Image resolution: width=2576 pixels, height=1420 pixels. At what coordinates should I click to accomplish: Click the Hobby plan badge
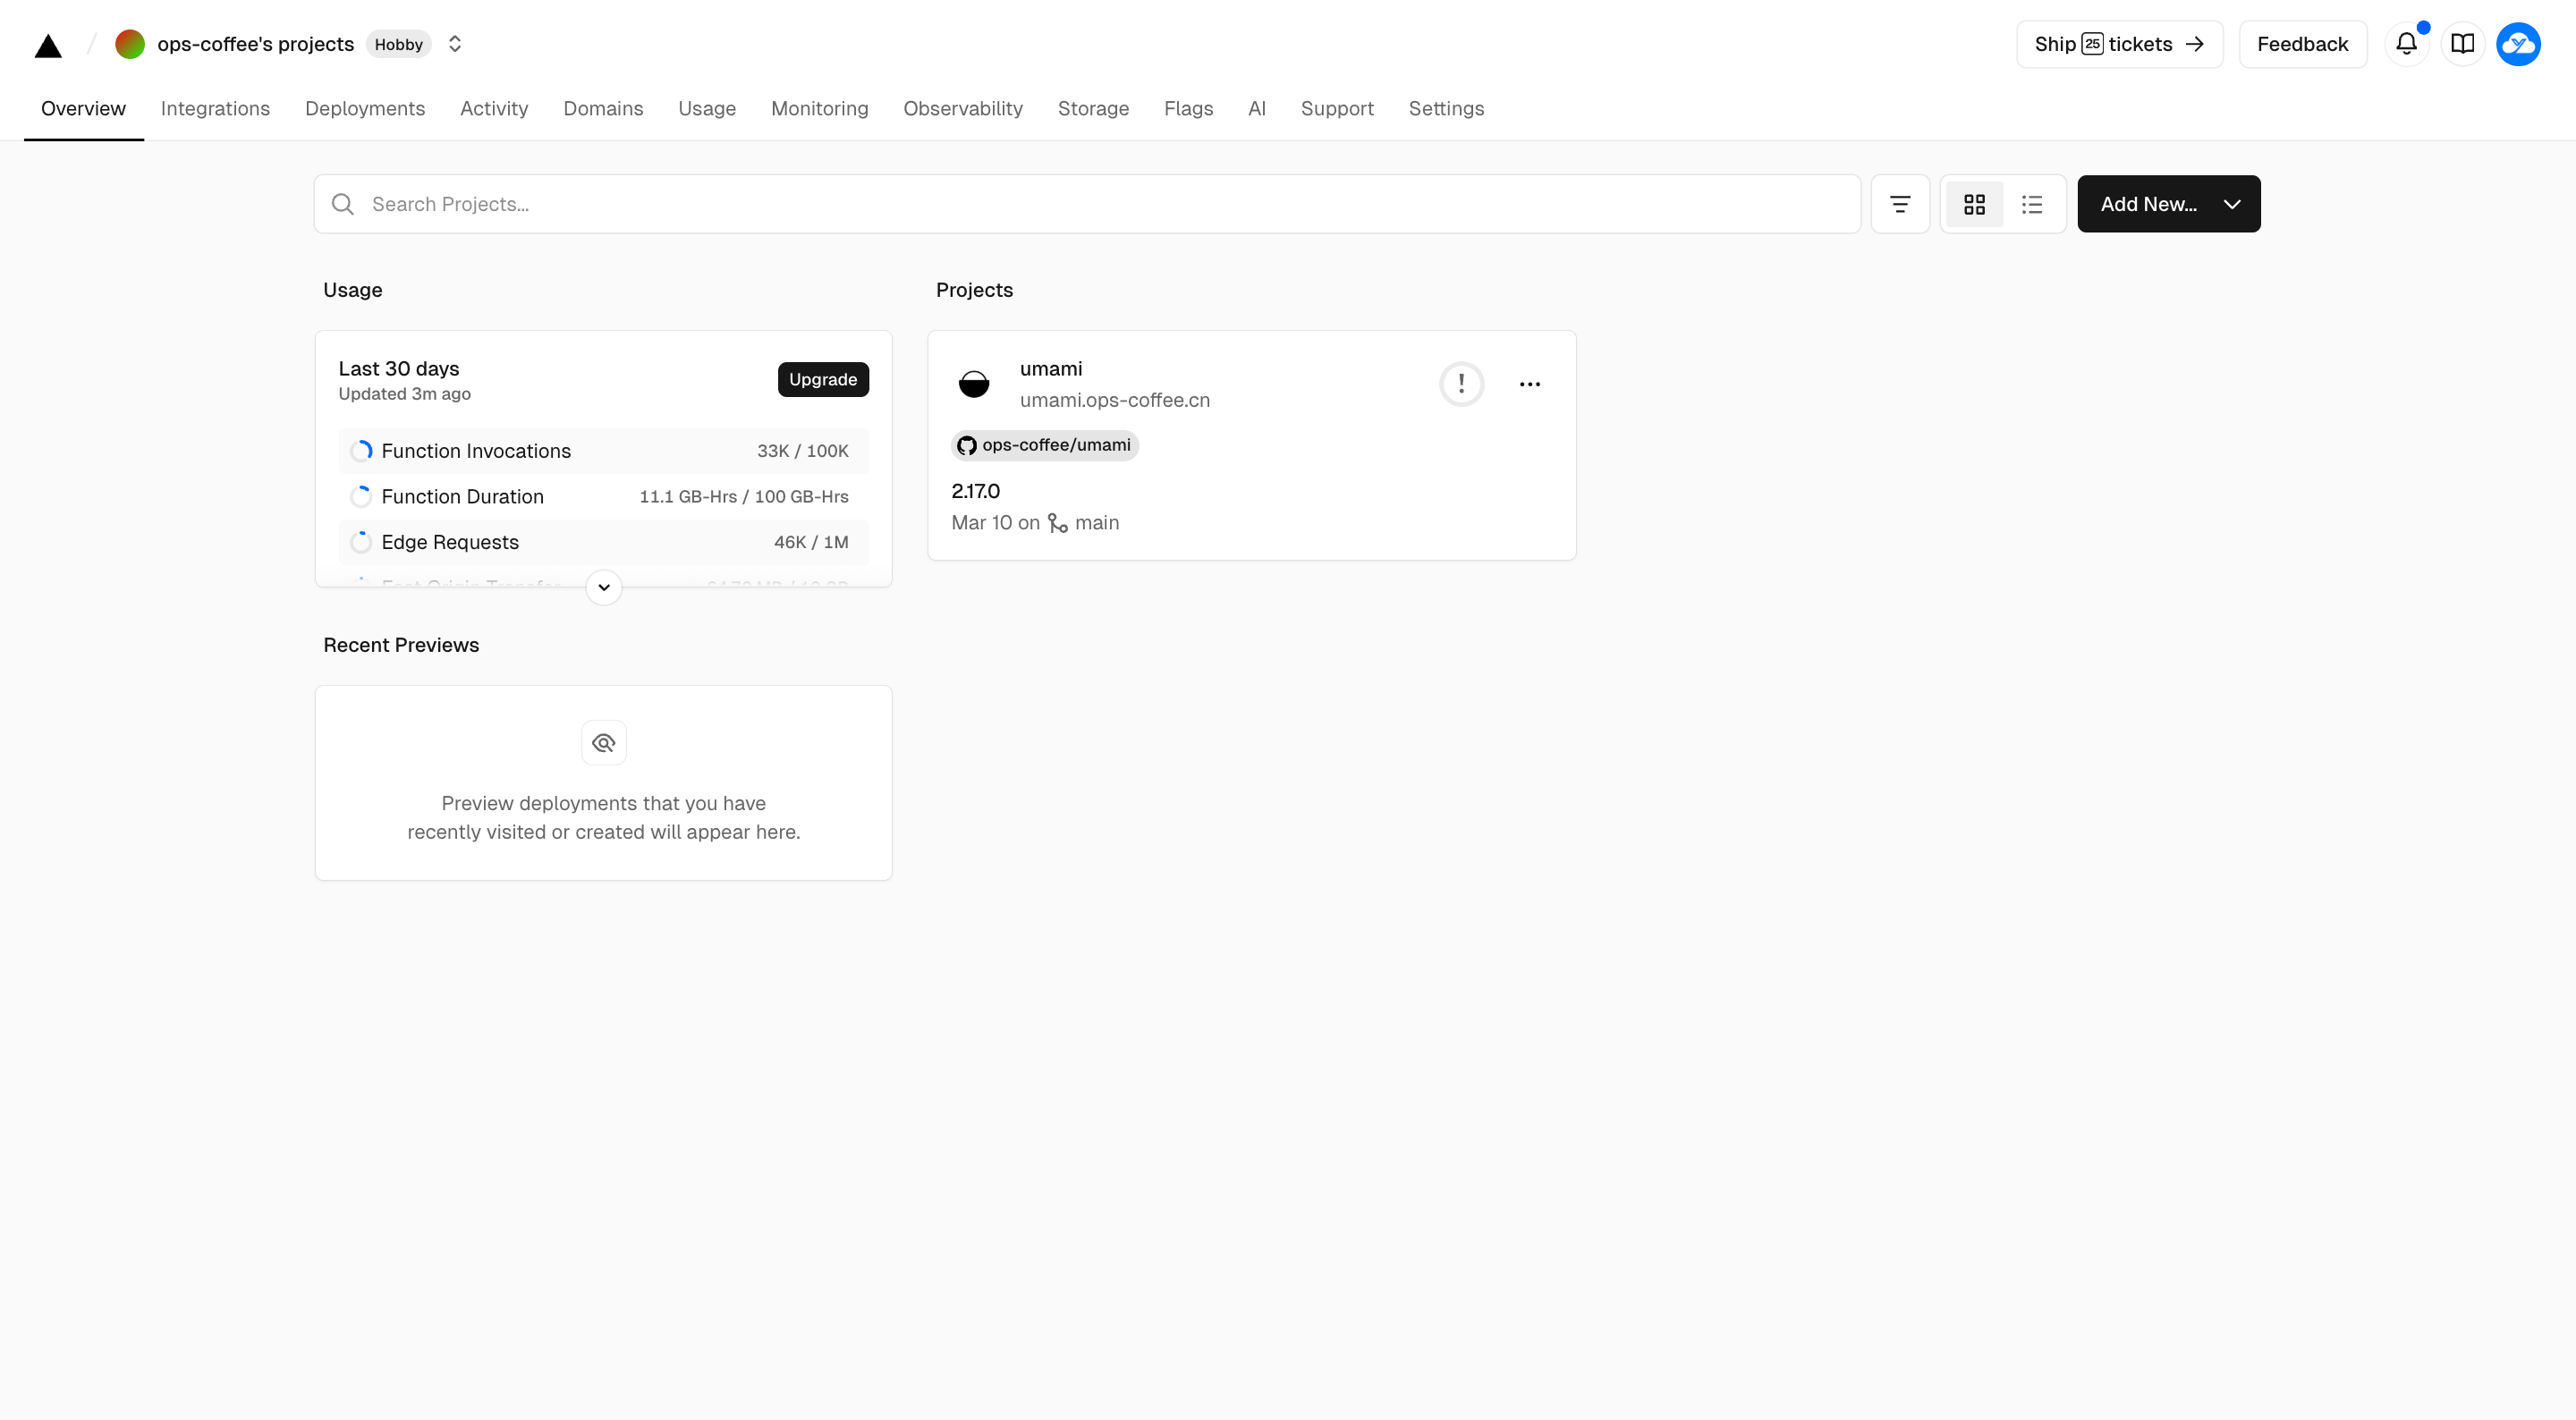click(398, 44)
